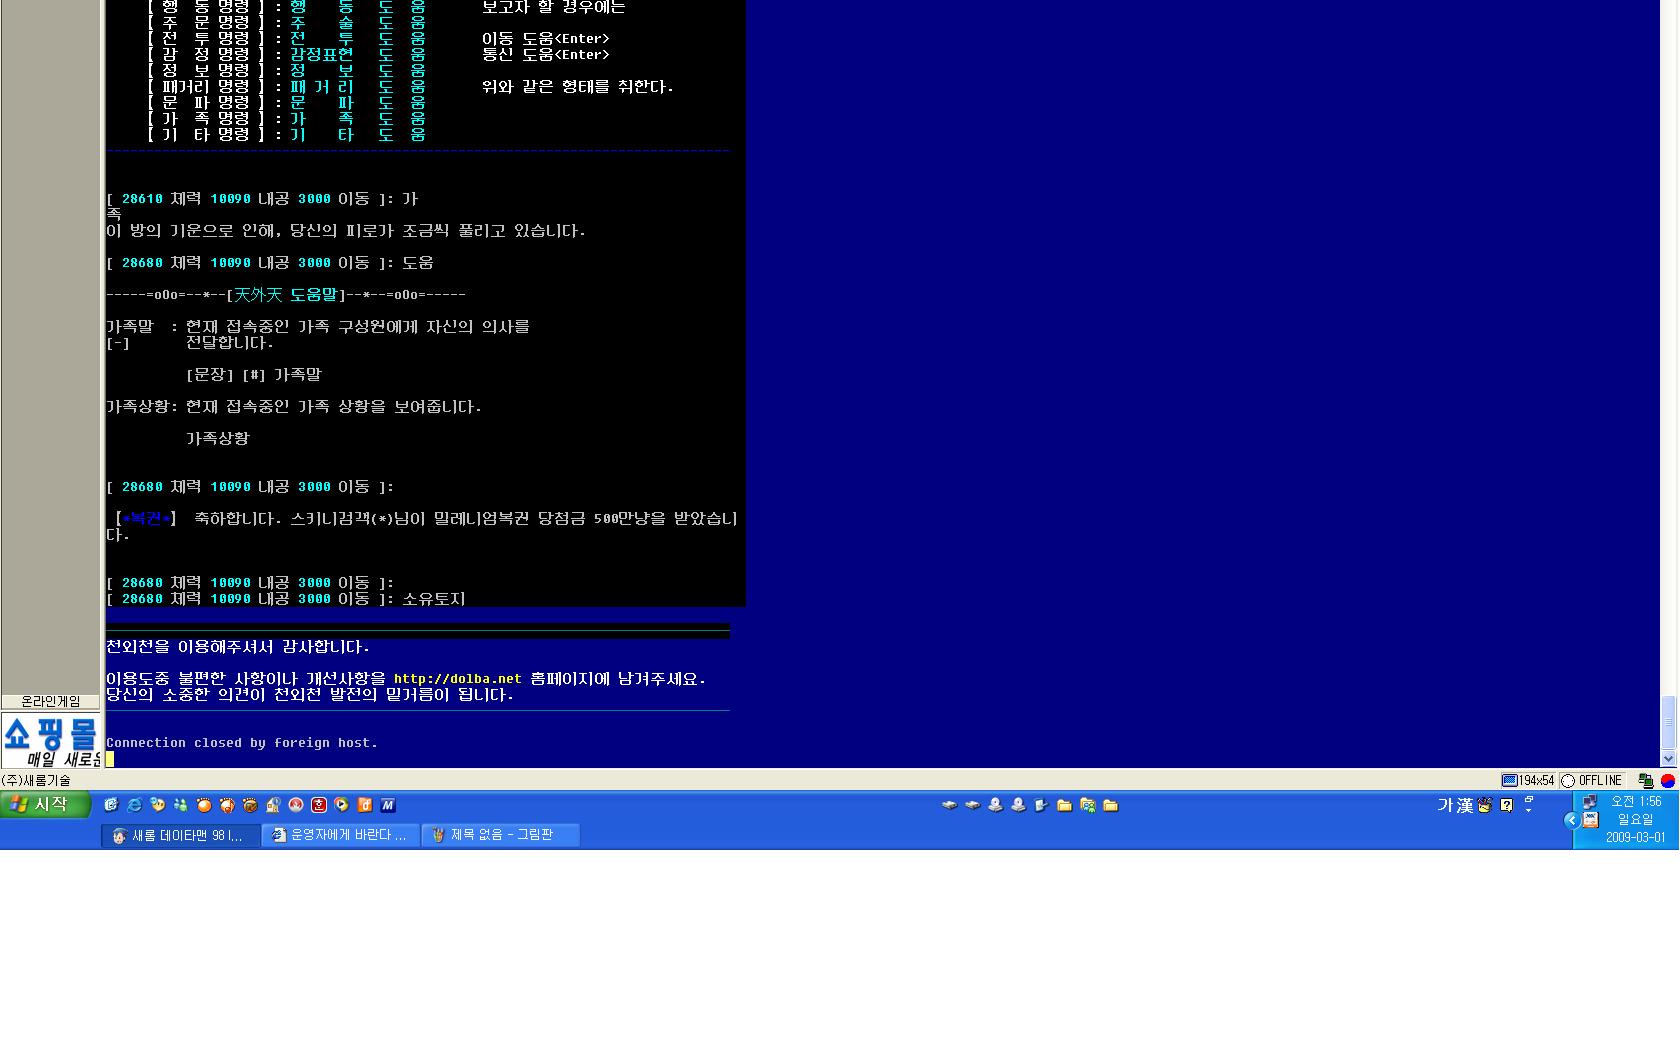Switch to 제목 없음 - 그림판 Paint window
This screenshot has height=1050, width=1680.
pos(500,835)
